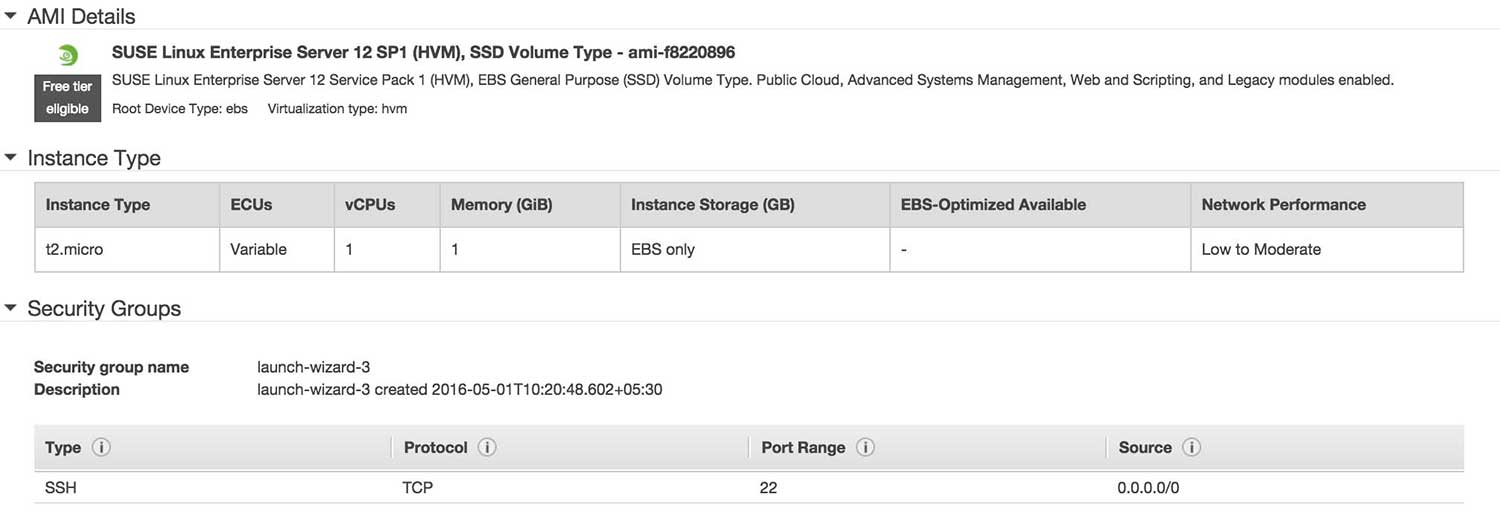The width and height of the screenshot is (1500, 526).
Task: Select the EBS-Optimized Available column header
Action: pos(993,204)
